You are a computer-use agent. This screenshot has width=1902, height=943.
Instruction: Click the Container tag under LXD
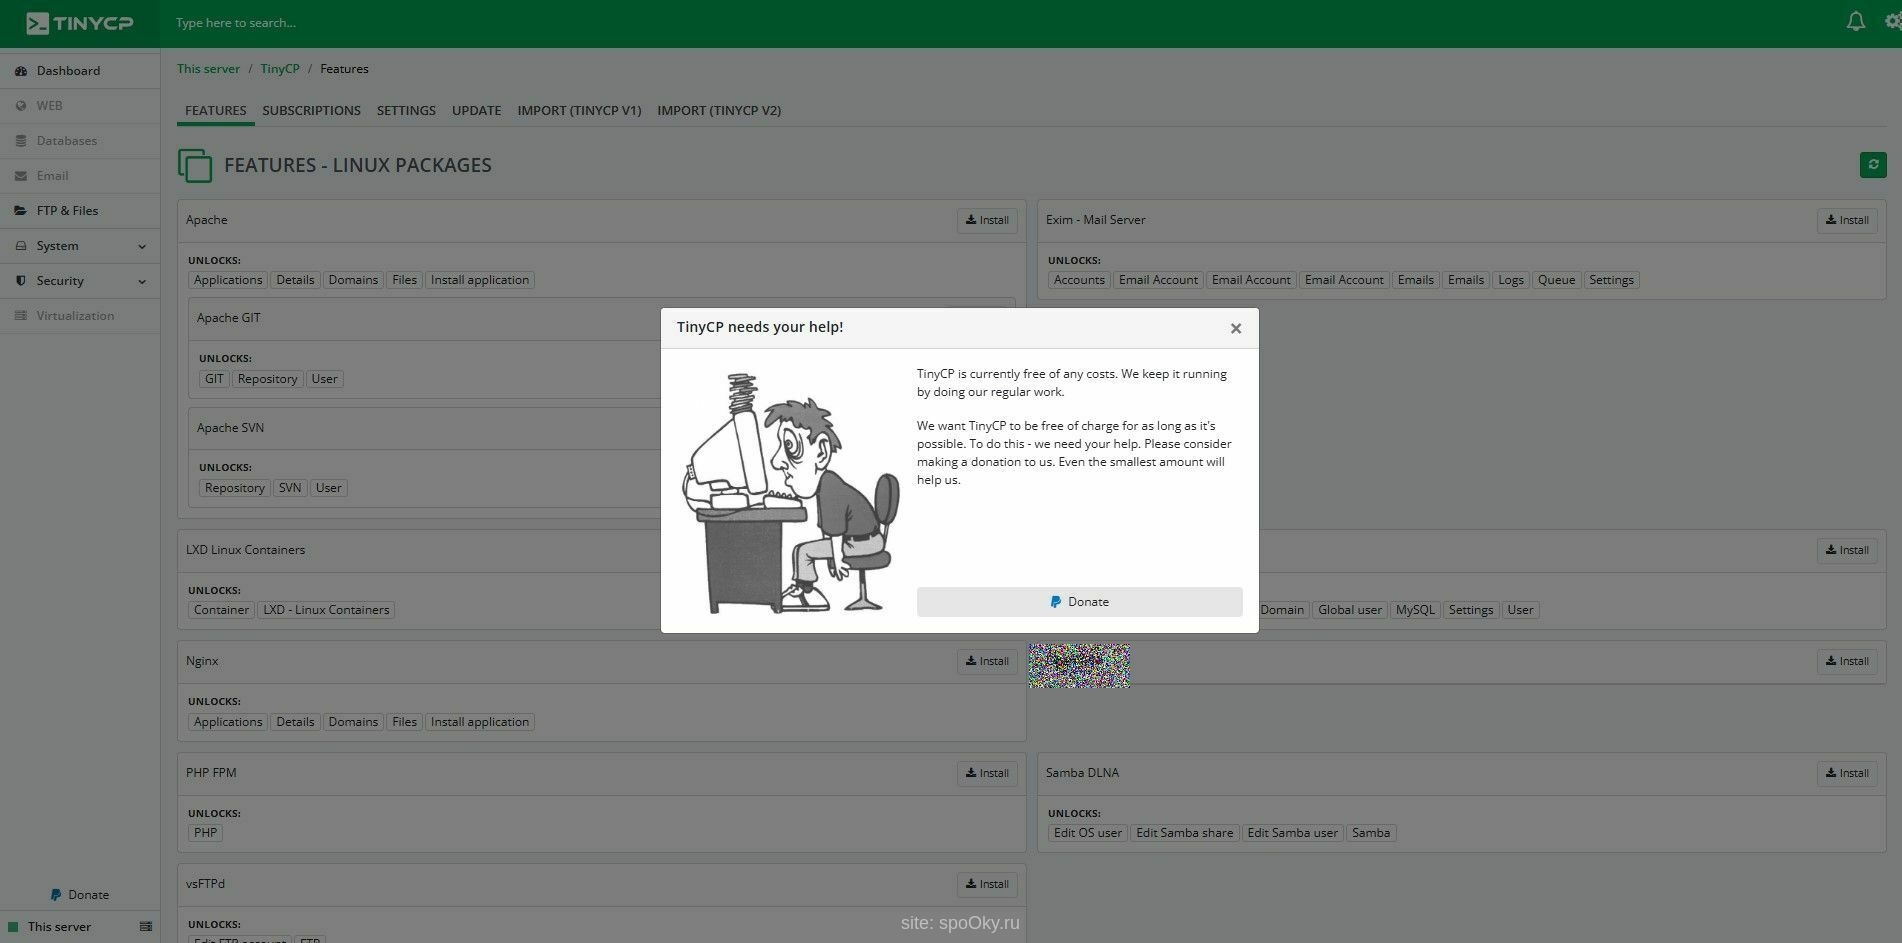[221, 610]
